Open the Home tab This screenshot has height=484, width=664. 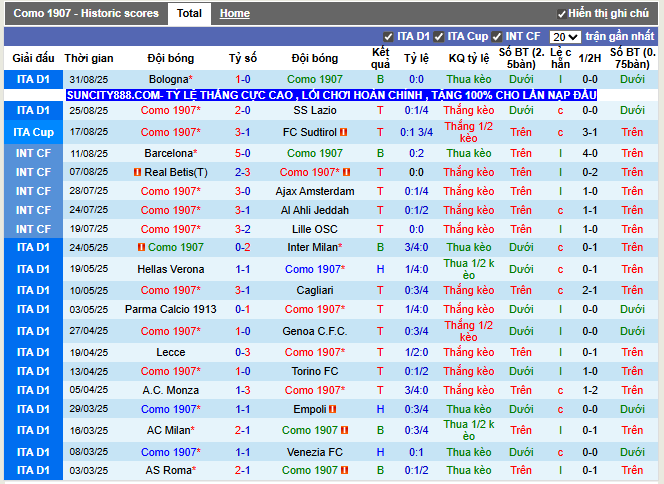tap(235, 14)
